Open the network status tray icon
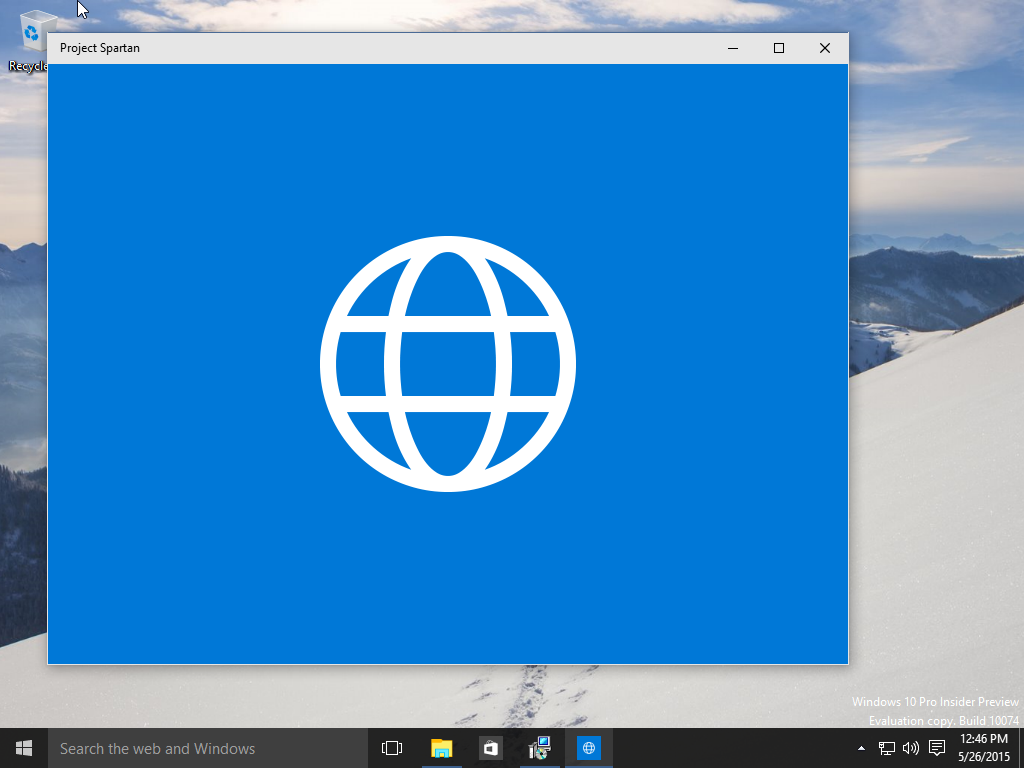The width and height of the screenshot is (1024, 768). click(886, 748)
